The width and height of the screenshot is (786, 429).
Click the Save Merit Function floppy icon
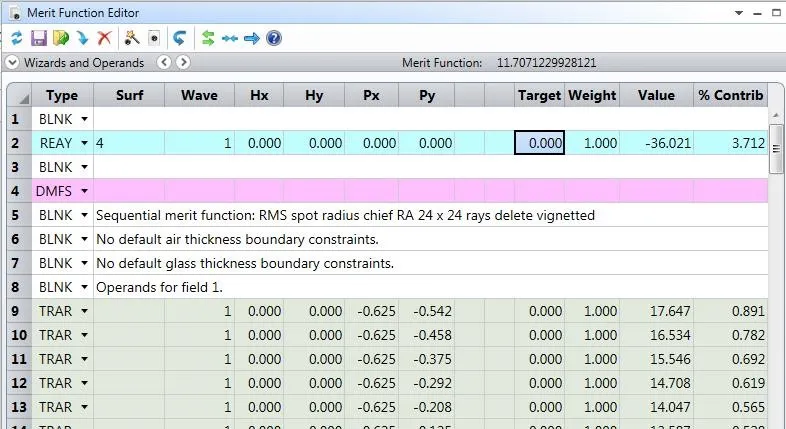click(38, 38)
